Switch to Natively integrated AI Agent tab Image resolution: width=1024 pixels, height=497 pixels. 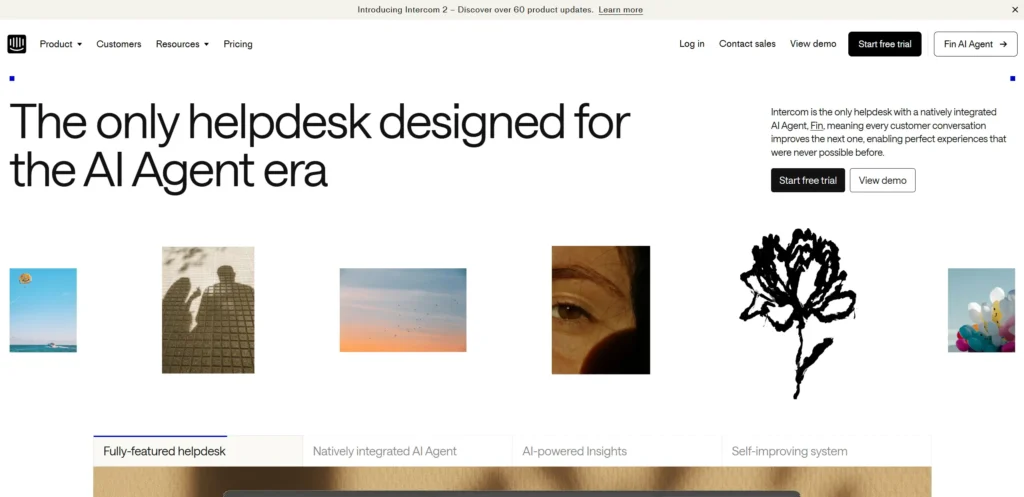point(408,451)
